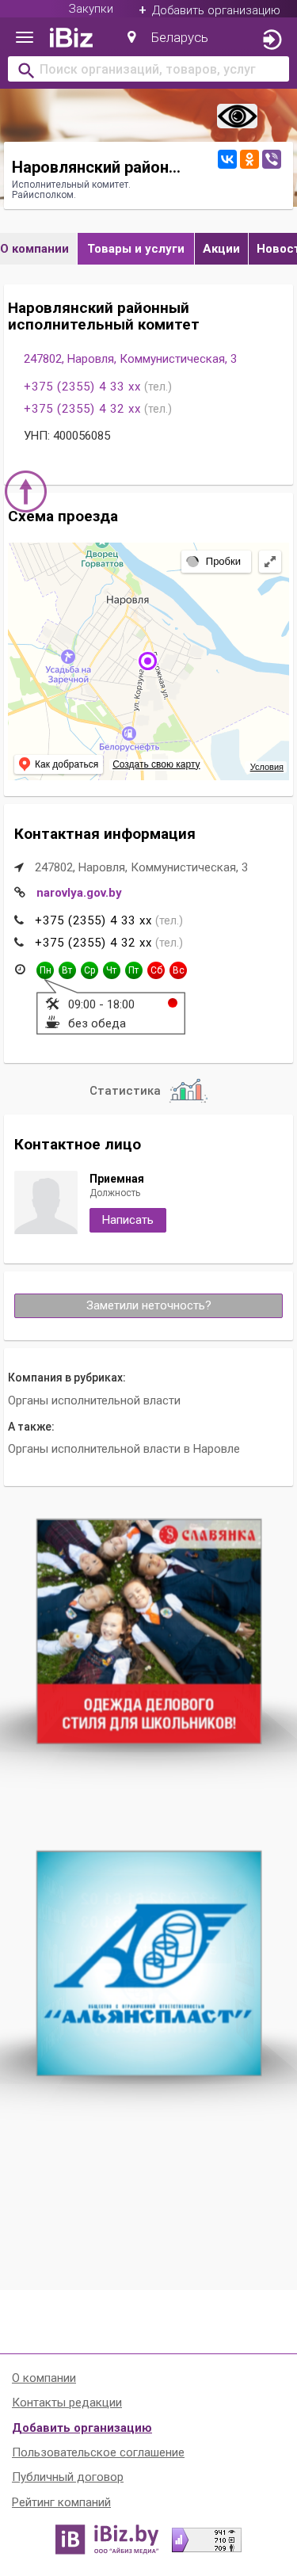This screenshot has width=297, height=2576.
Task: Click the scroll-to-top arrow icon
Action: (x=26, y=491)
